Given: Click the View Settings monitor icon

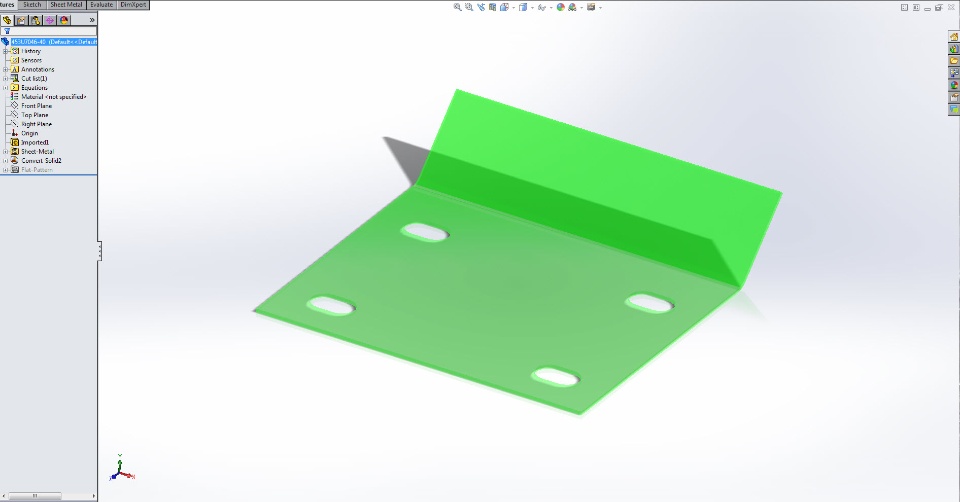Looking at the screenshot, I should 591,7.
